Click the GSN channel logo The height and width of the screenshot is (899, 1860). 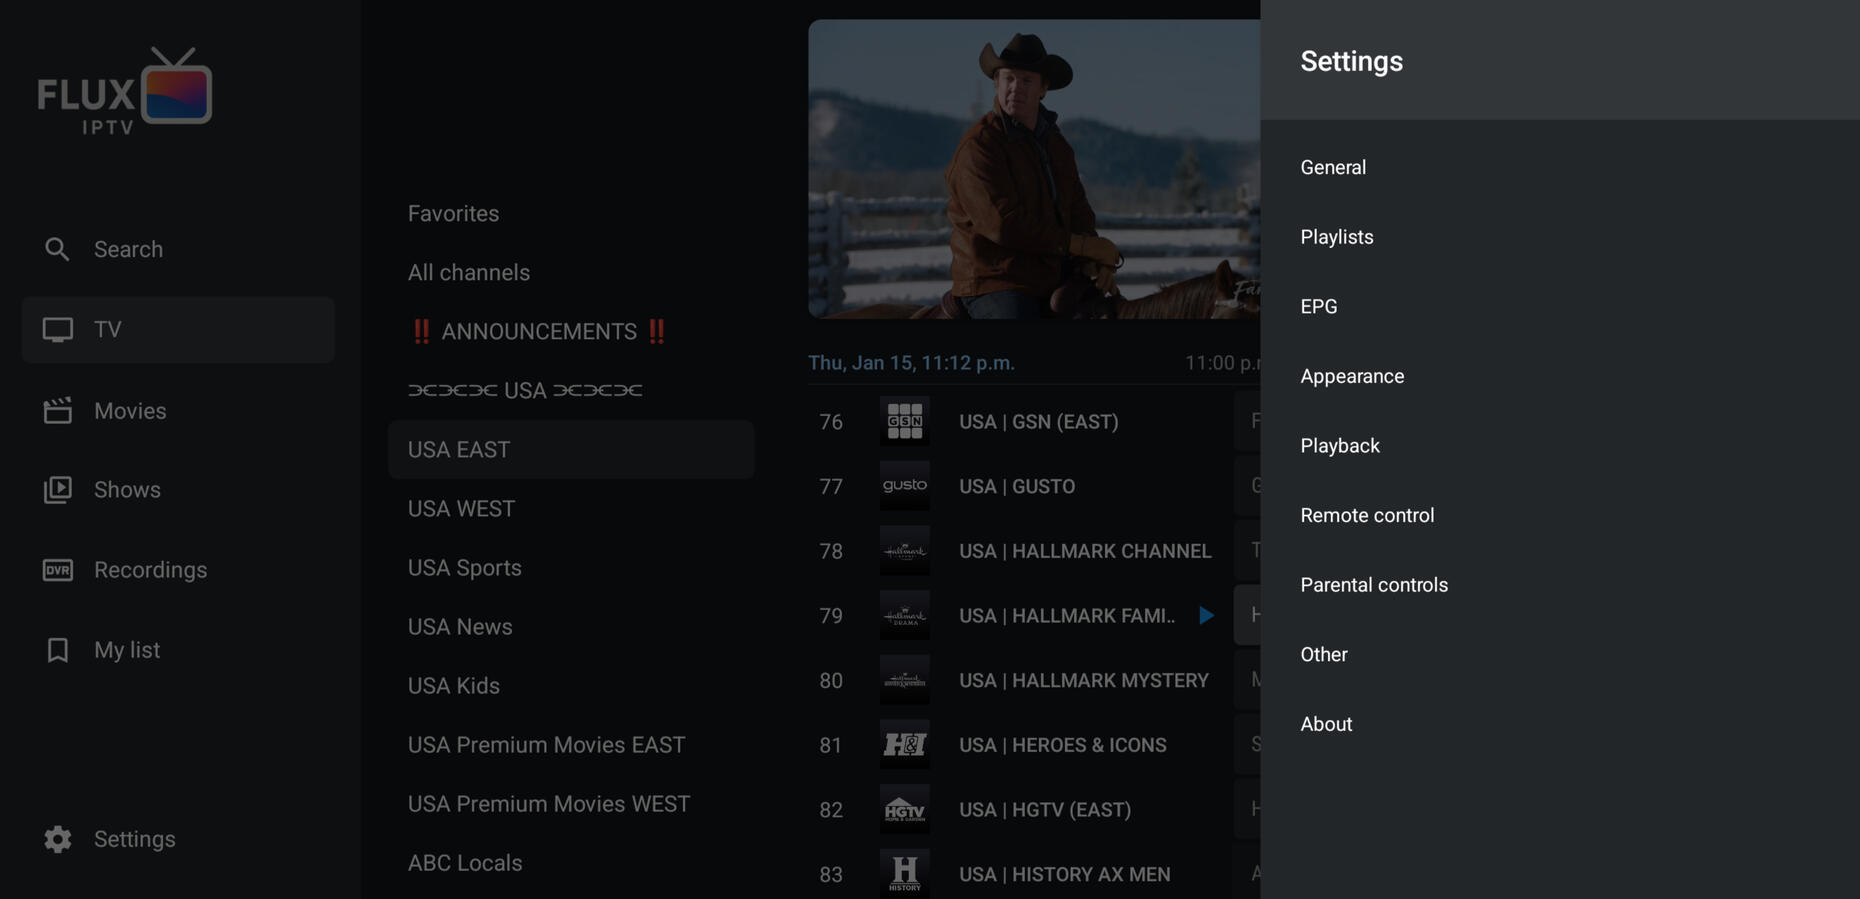(904, 422)
